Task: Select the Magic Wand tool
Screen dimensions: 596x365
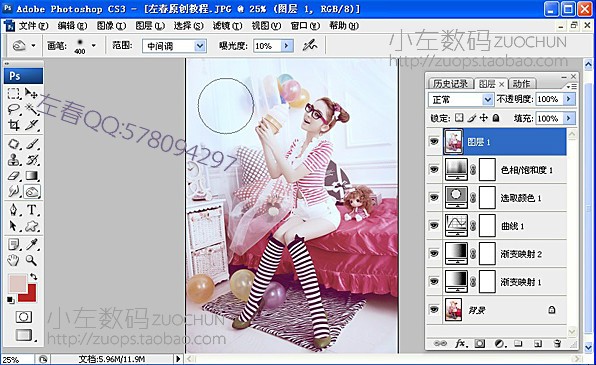Action: point(32,110)
